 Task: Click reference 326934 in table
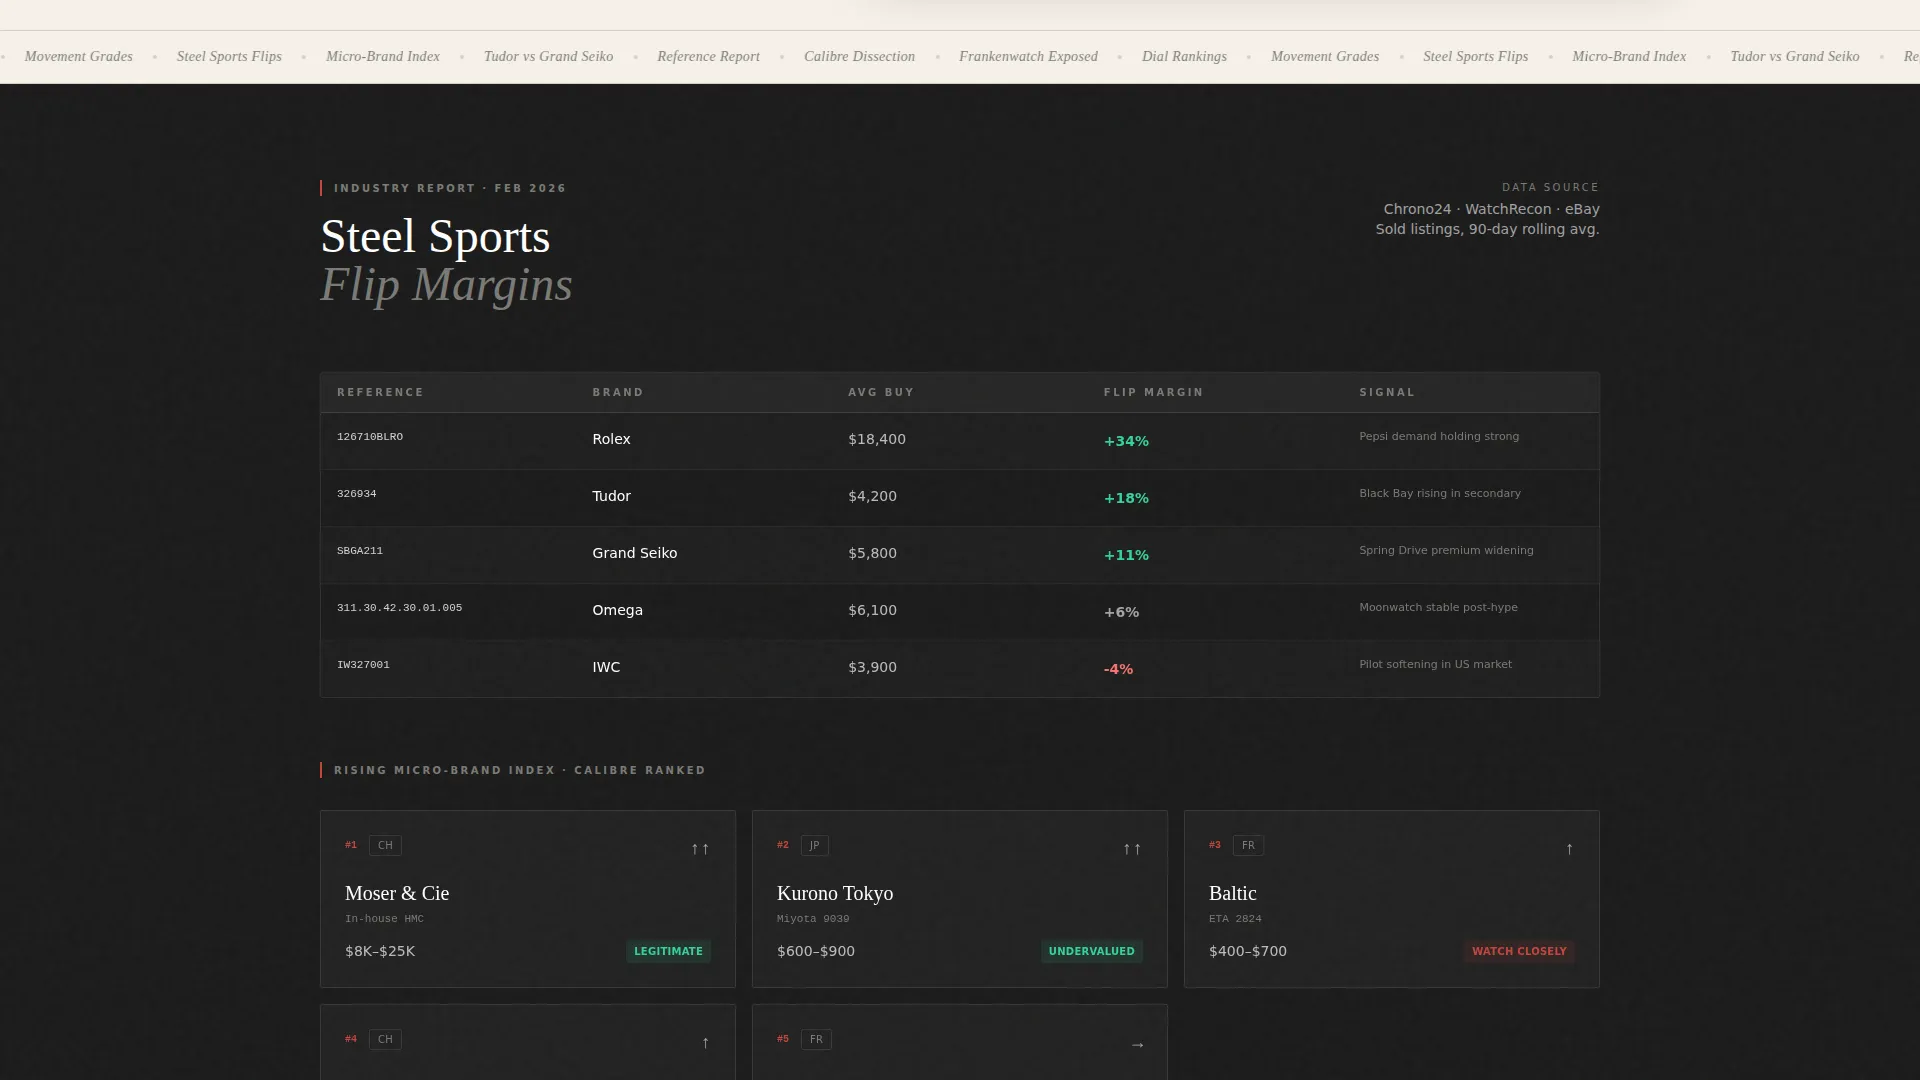tap(357, 494)
